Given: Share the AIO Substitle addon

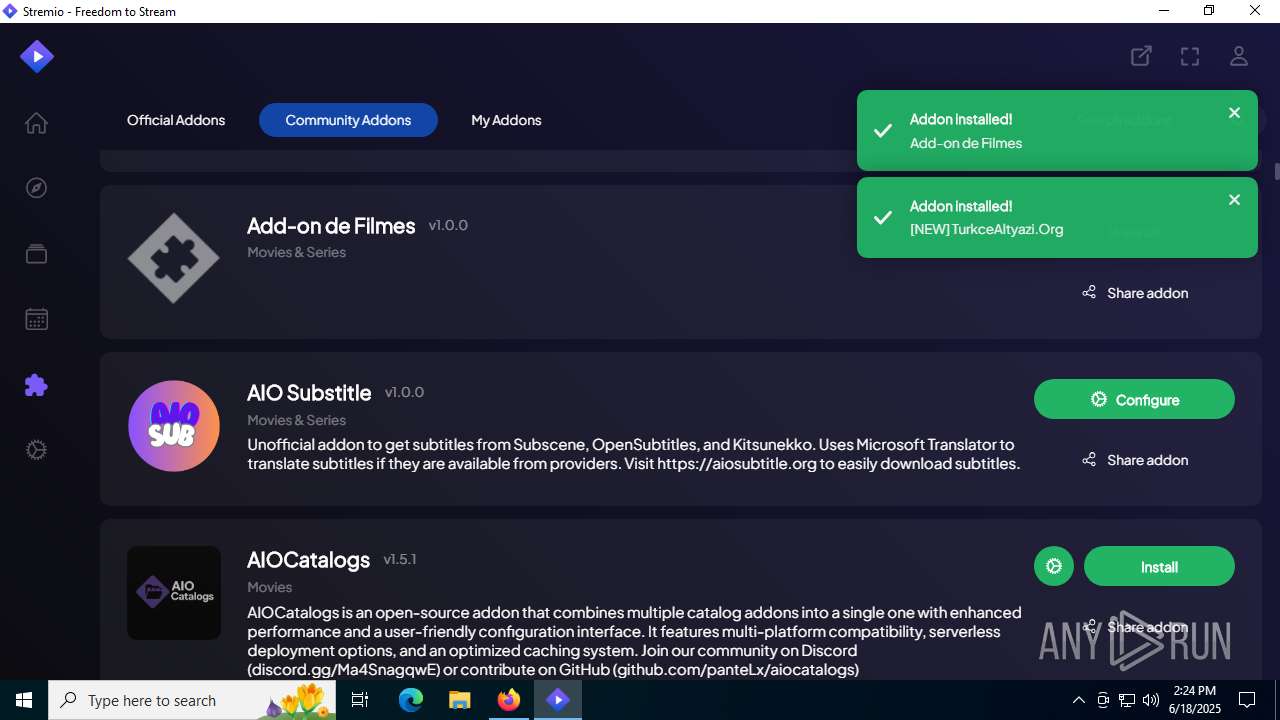Looking at the screenshot, I should pos(1135,460).
